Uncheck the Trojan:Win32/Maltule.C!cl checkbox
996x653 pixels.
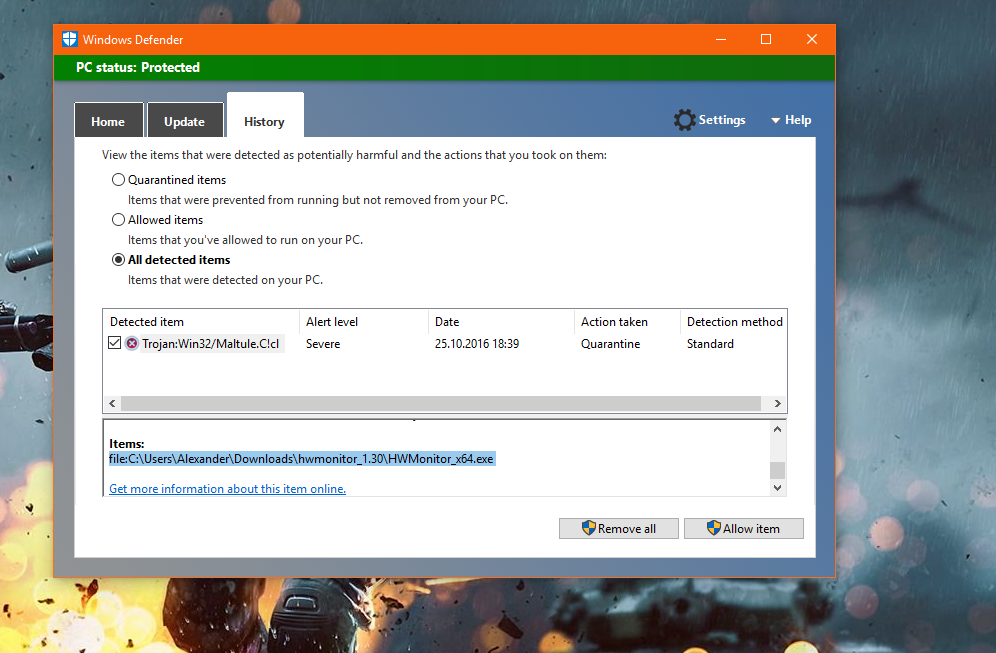114,343
